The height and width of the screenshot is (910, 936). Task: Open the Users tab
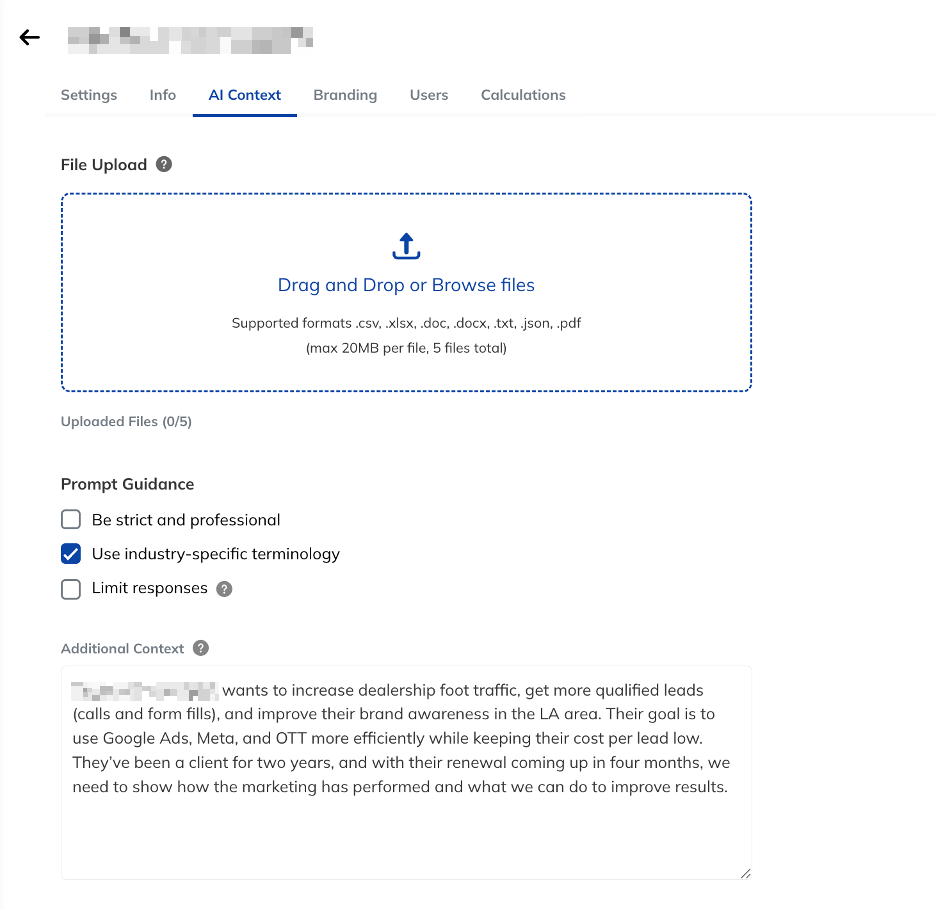429,95
